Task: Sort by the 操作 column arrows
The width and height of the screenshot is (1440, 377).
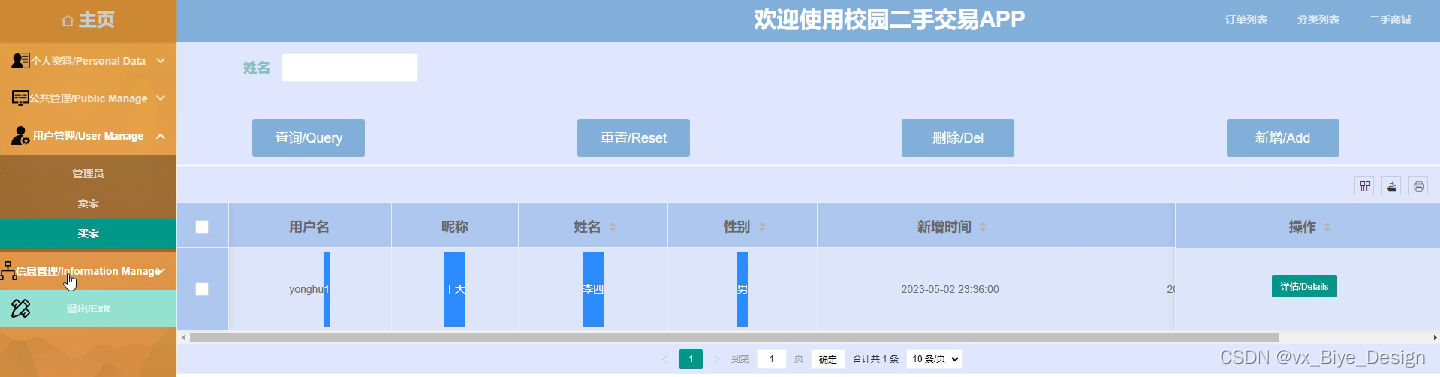Action: 1327,227
